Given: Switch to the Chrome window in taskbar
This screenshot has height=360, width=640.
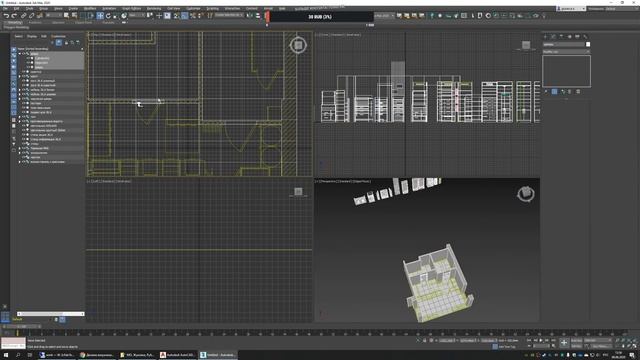Looking at the screenshot, I should (98, 355).
